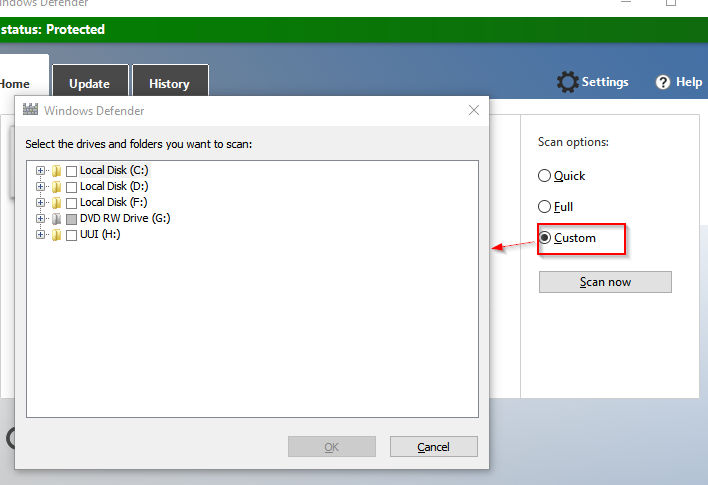The width and height of the screenshot is (708, 485).
Task: Click the Help question mark icon
Action: tap(662, 82)
